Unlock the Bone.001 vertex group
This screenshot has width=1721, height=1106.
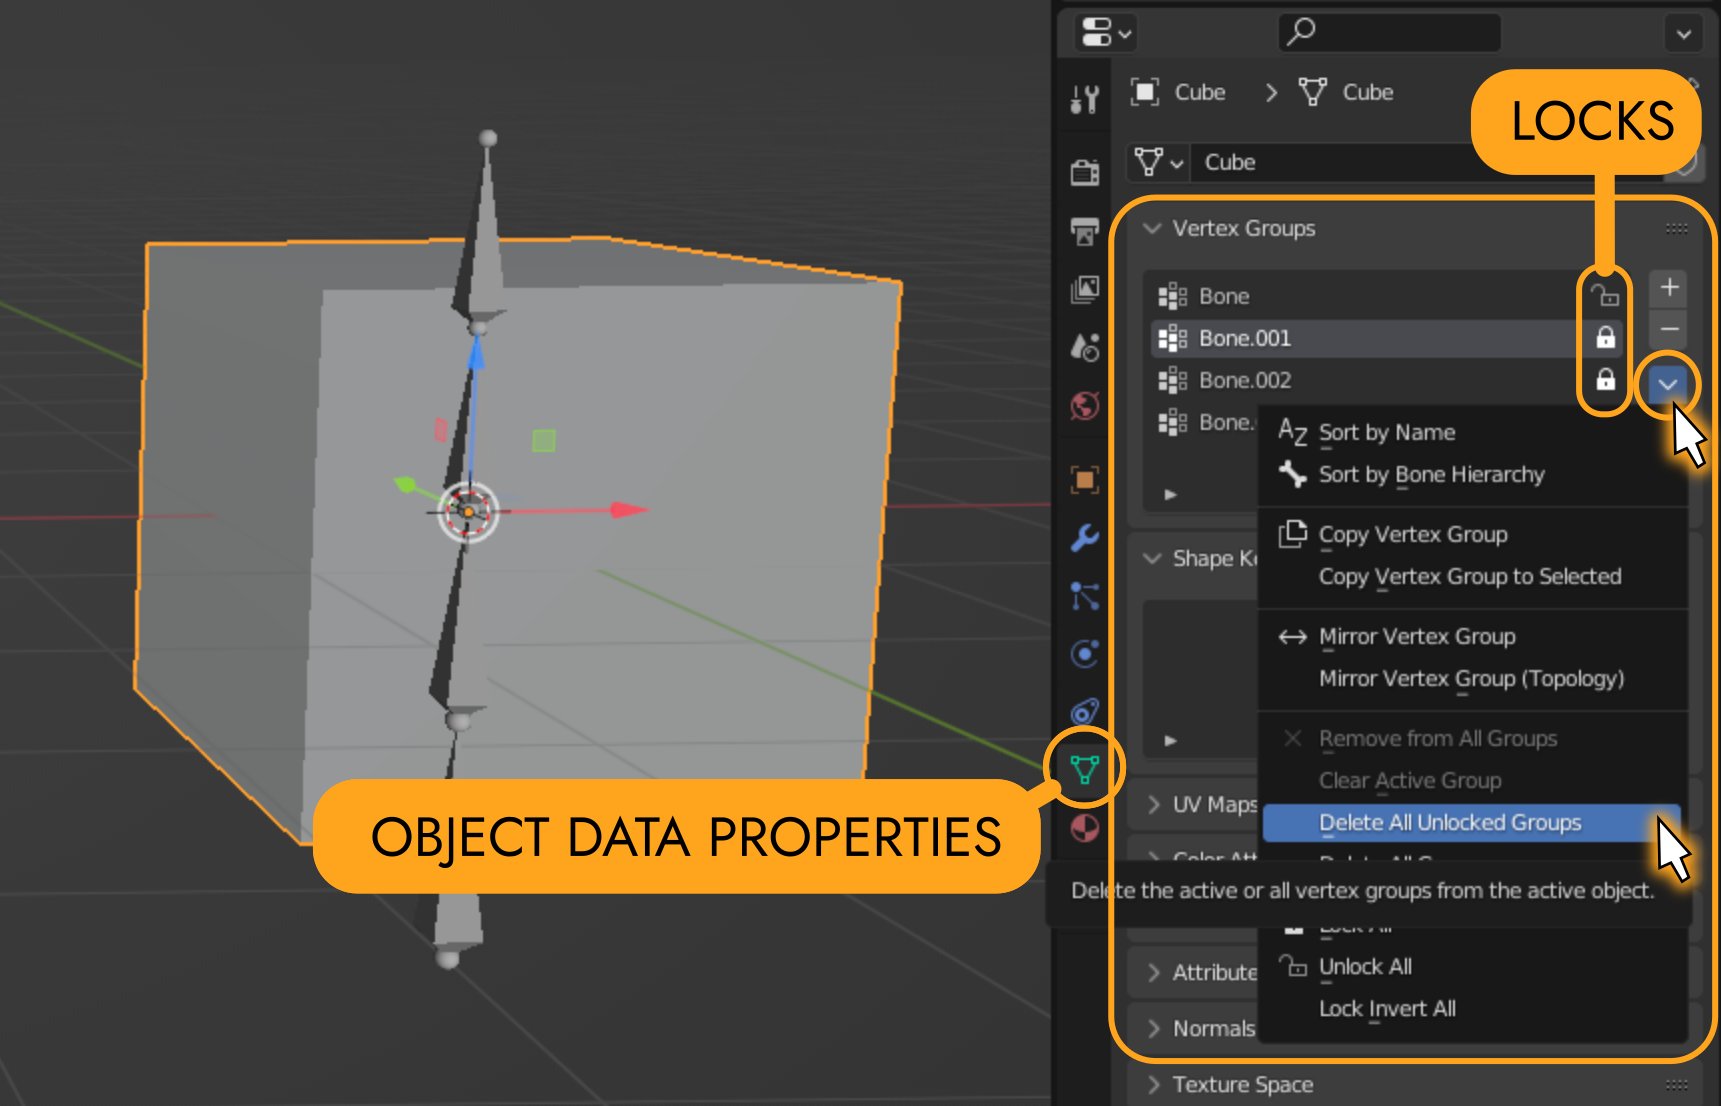tap(1604, 338)
